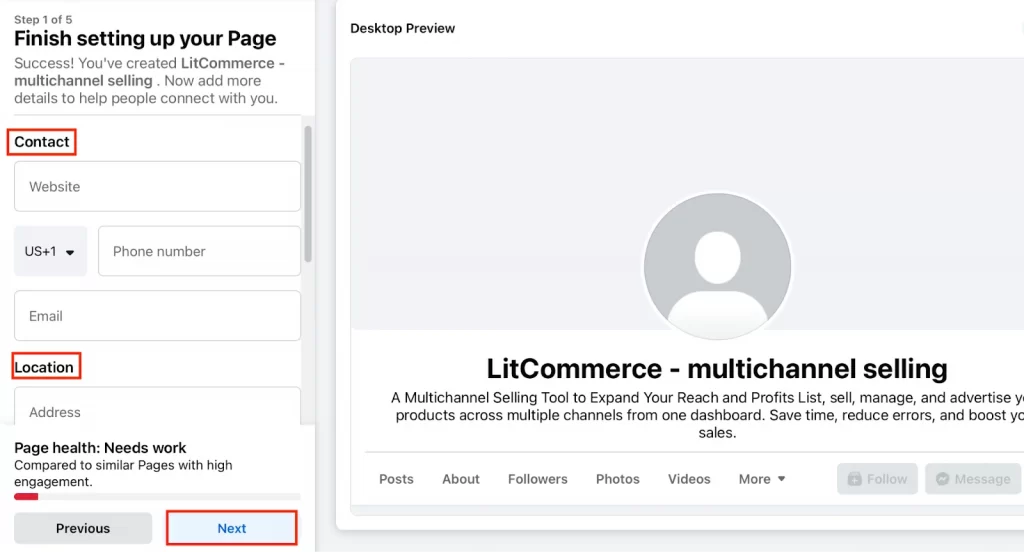Click the setup panel scrollbar

(308, 194)
